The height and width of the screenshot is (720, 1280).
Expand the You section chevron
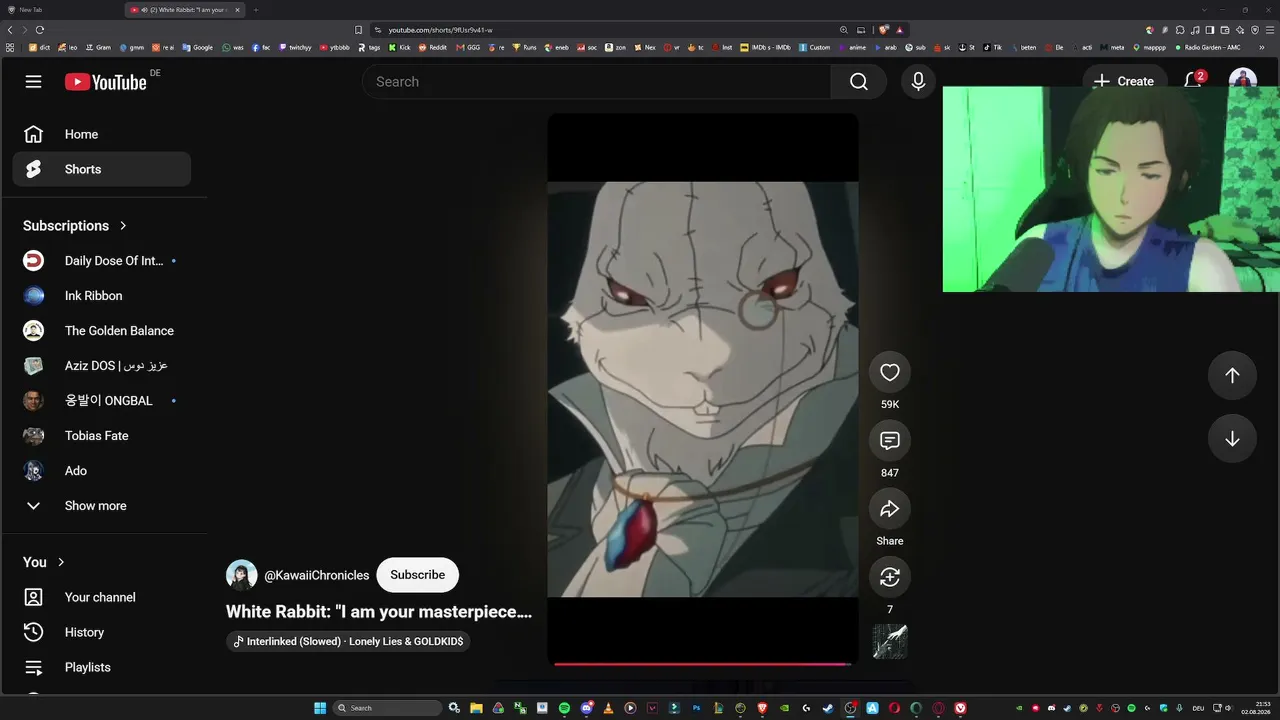coord(61,562)
